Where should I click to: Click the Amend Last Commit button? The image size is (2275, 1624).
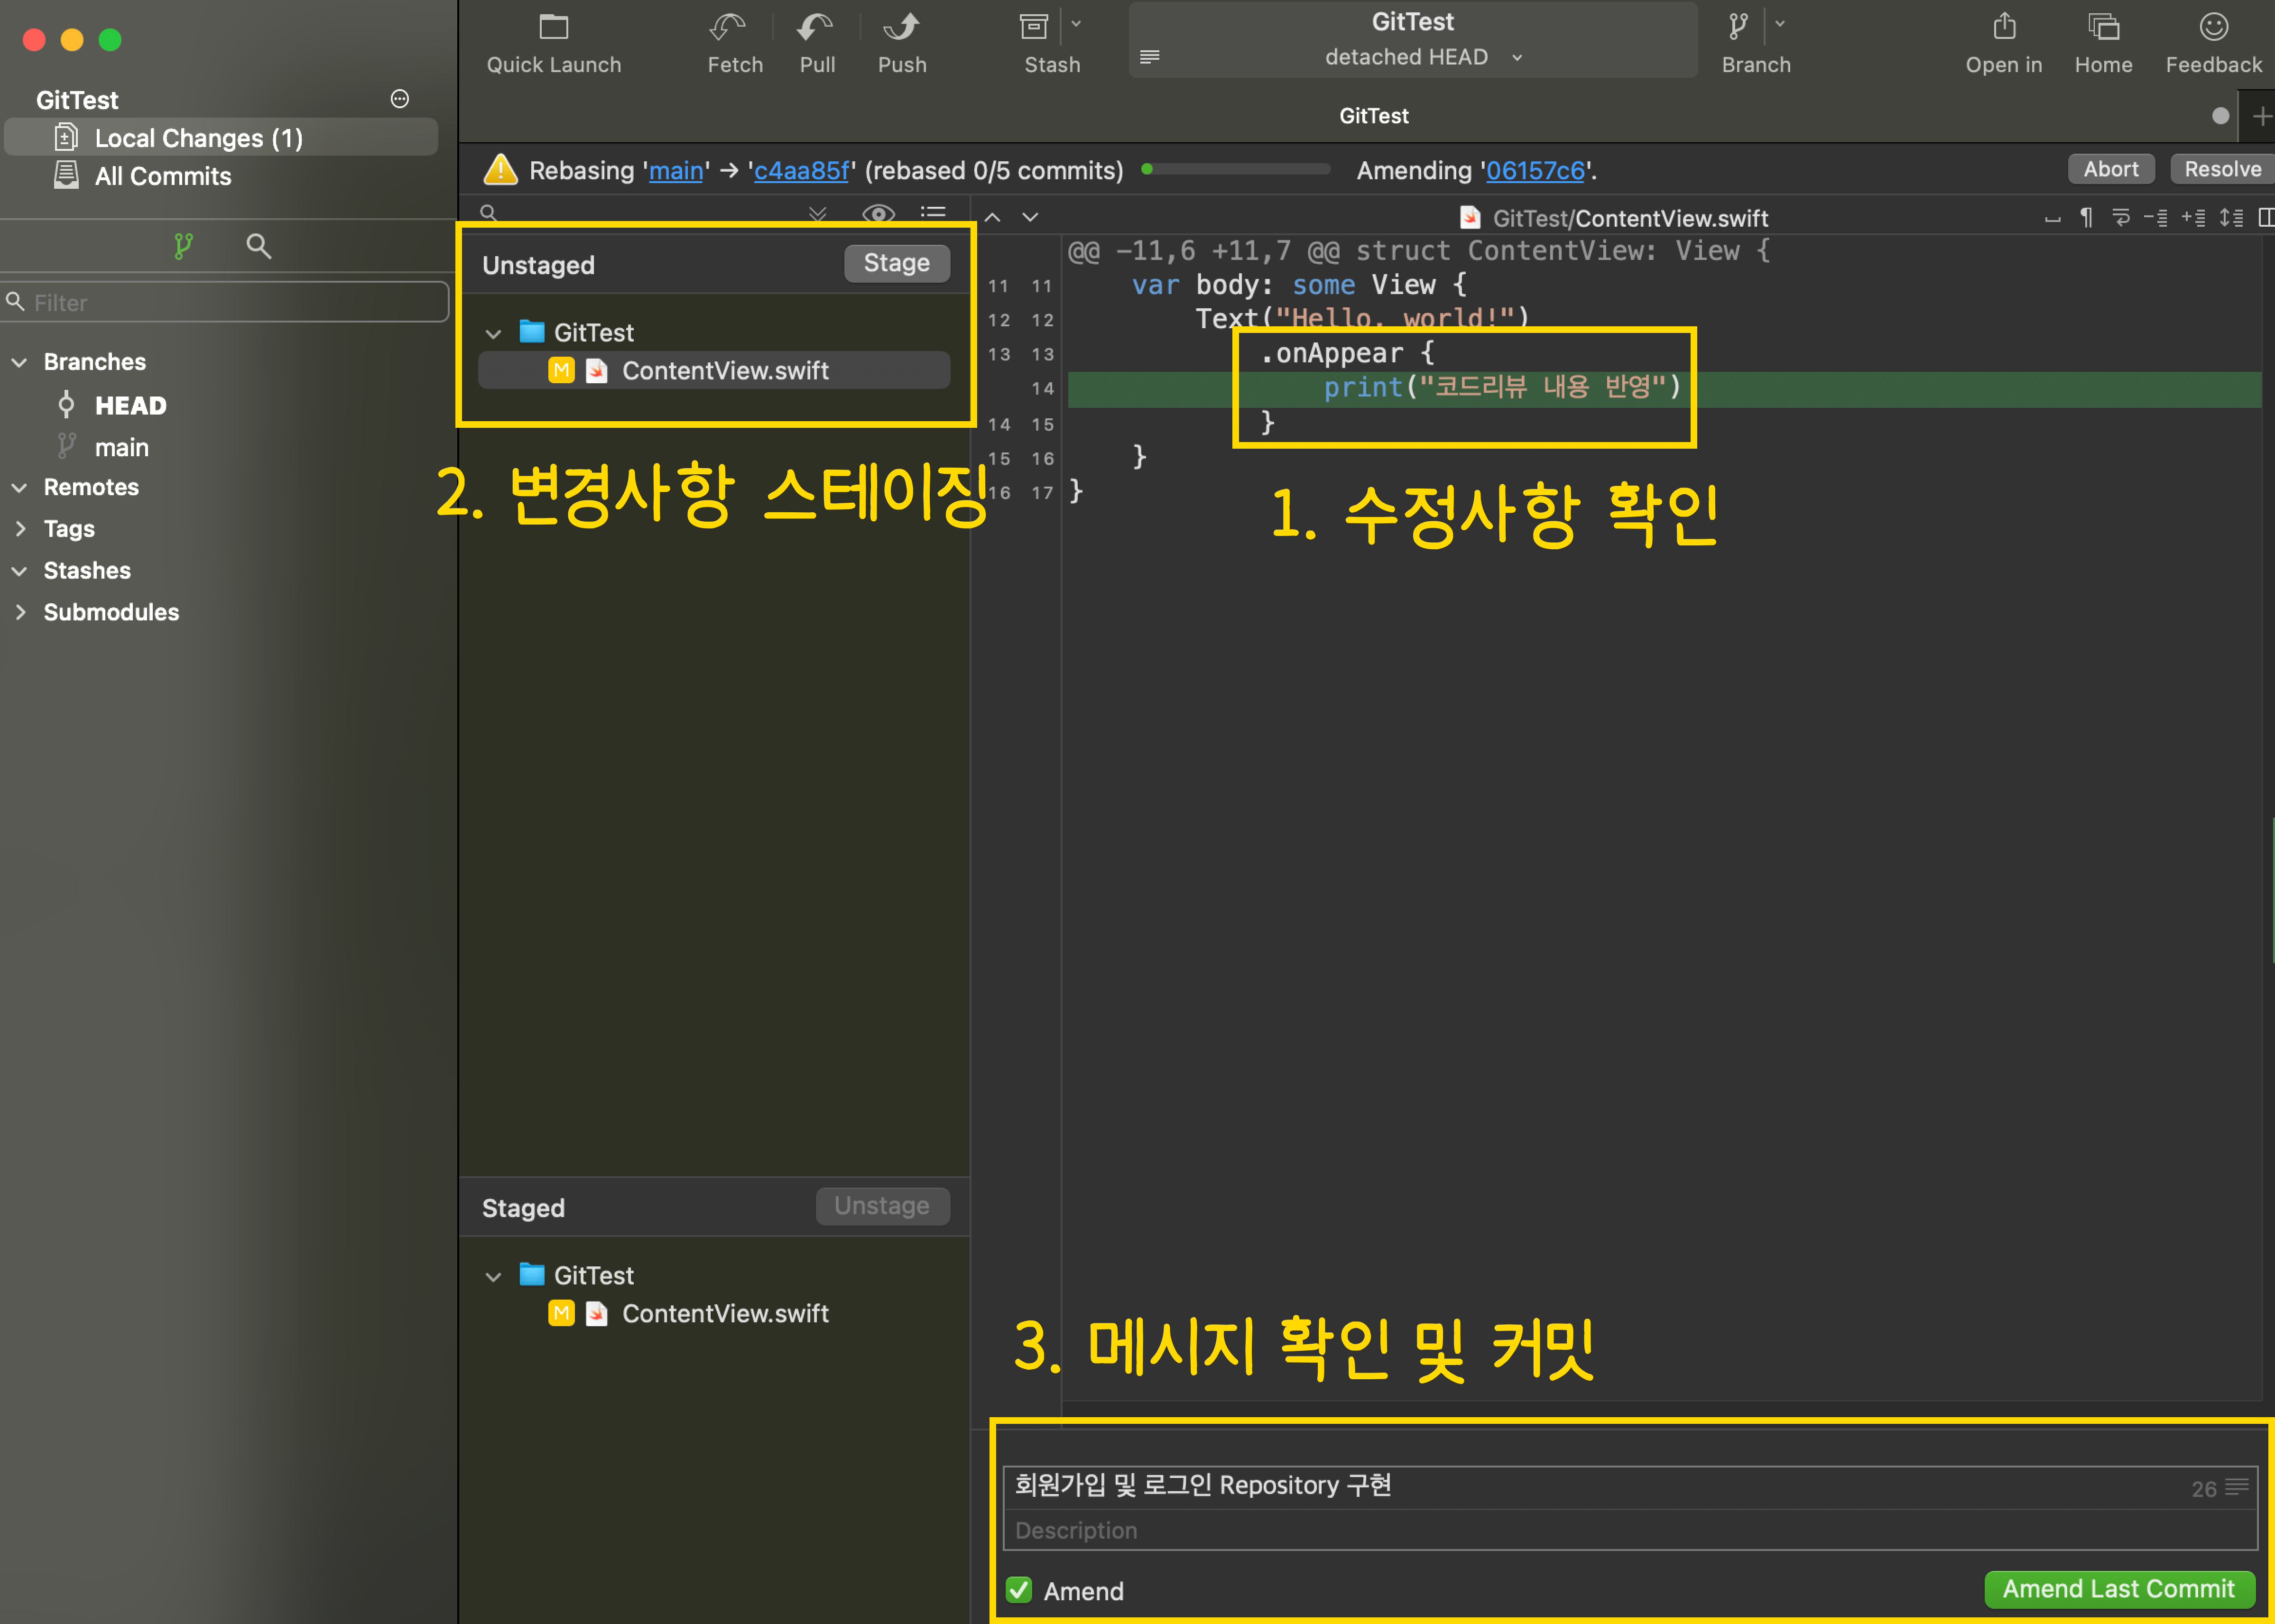click(2118, 1589)
